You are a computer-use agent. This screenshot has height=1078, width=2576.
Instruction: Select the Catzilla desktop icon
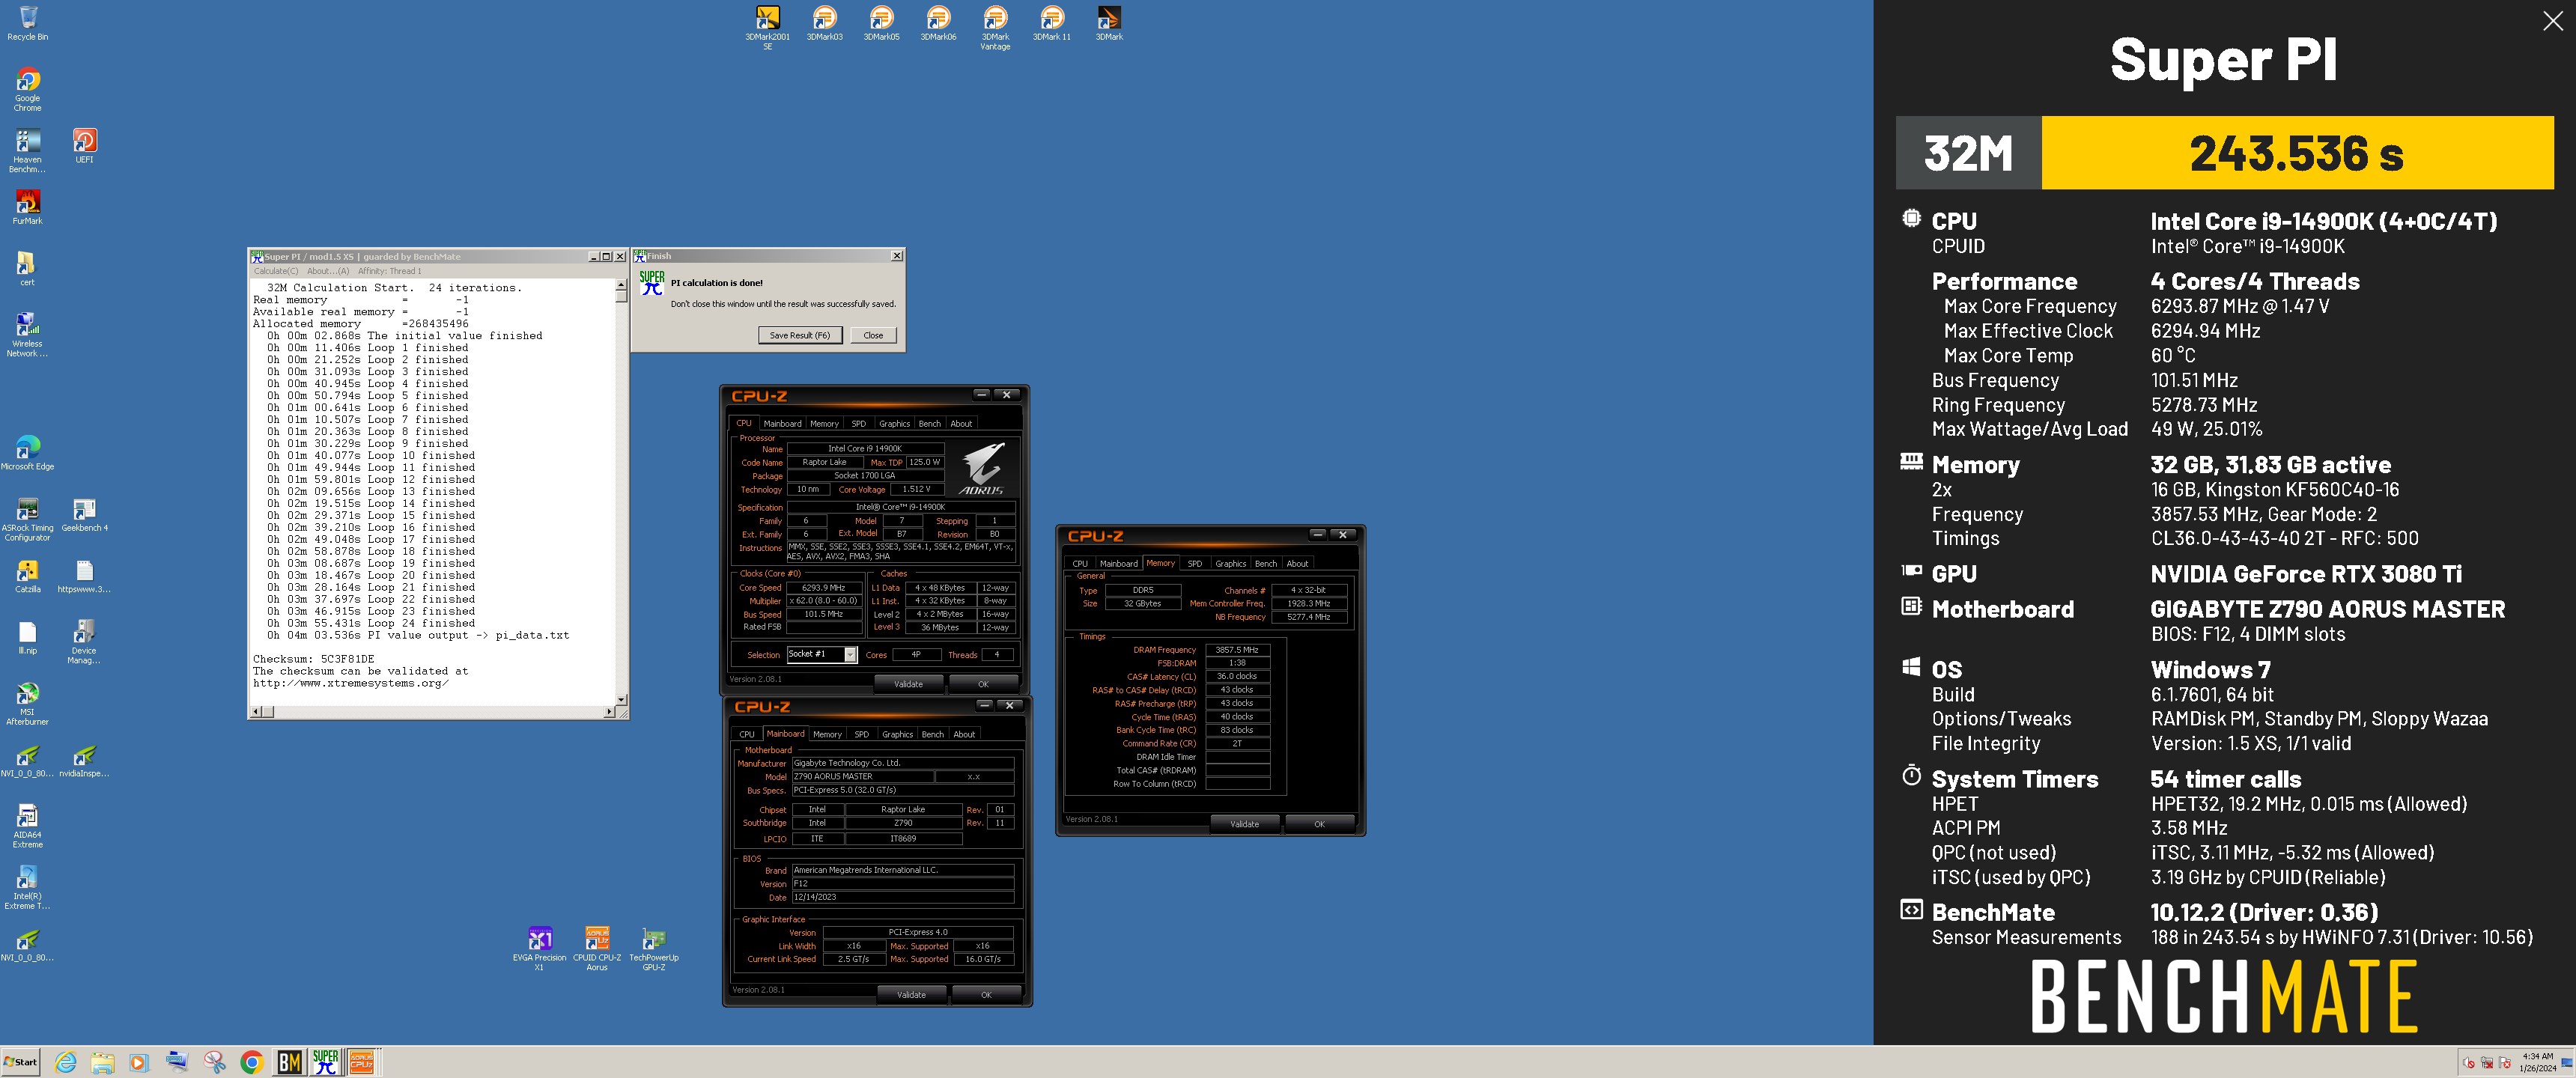click(x=28, y=576)
